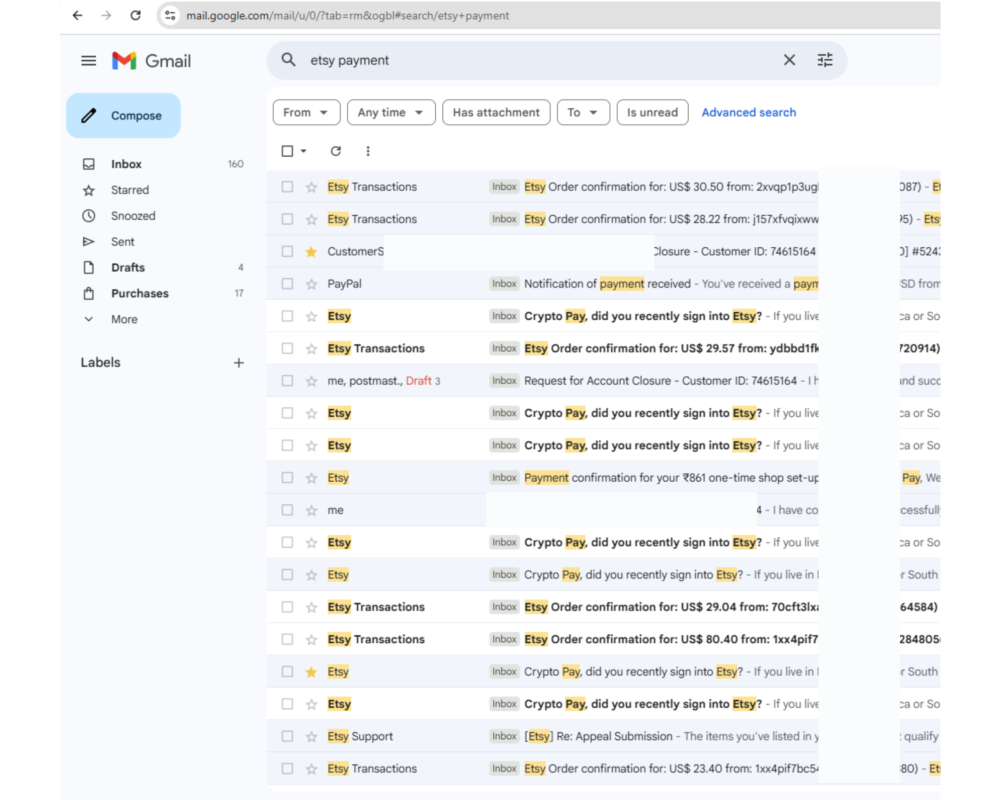Star the US$ 30.50 order confirmation email

click(311, 187)
